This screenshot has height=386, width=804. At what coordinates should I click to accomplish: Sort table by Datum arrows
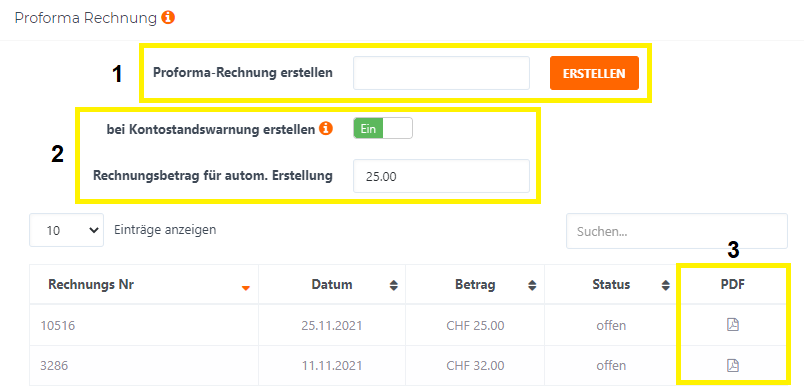pos(394,286)
